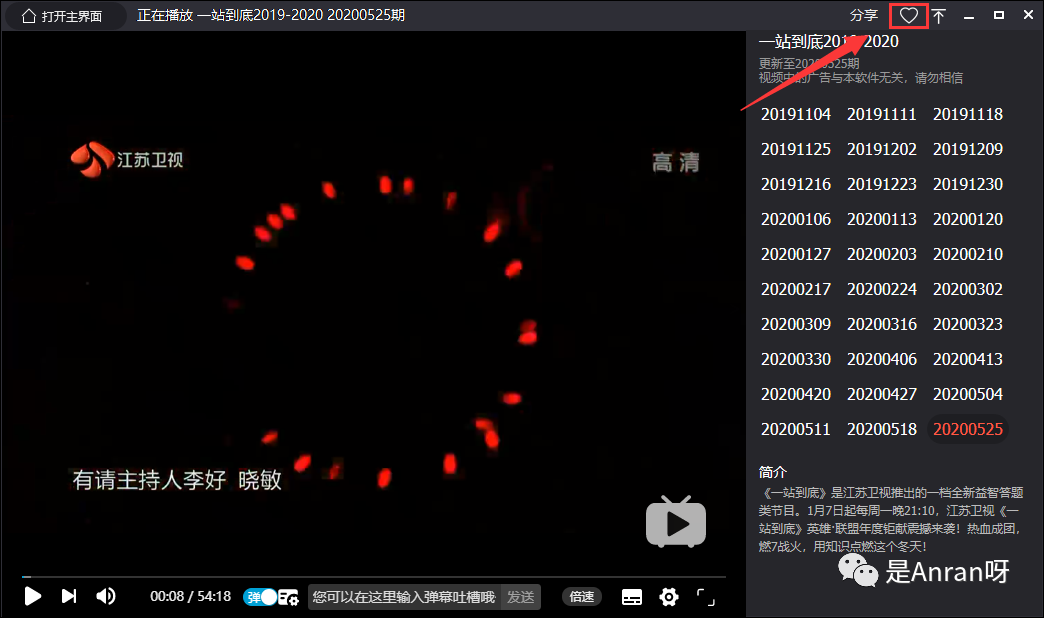
Task: Open the subtitle options icon
Action: pos(632,597)
